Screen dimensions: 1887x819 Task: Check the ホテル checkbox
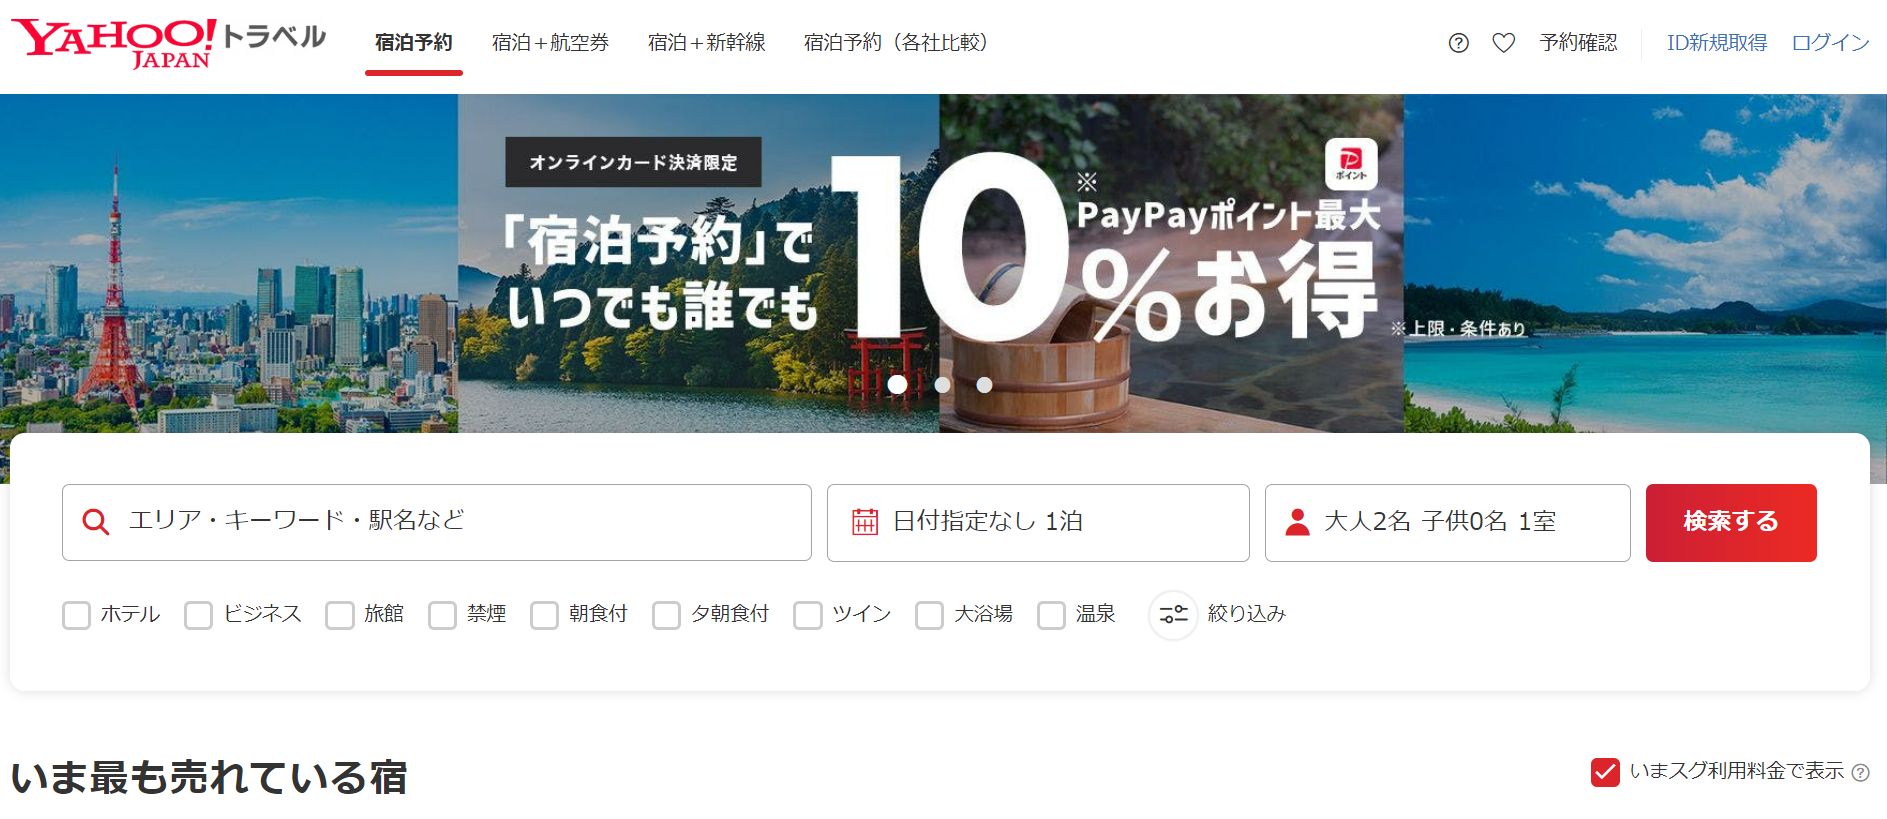coord(77,615)
